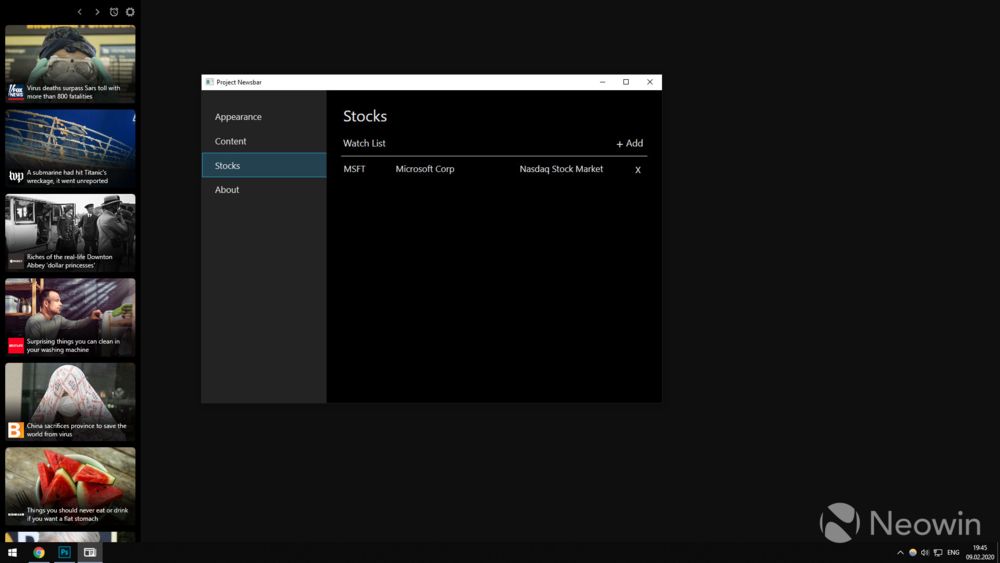This screenshot has height=563, width=1000.
Task: Go to next news page arrow
Action: click(x=97, y=11)
